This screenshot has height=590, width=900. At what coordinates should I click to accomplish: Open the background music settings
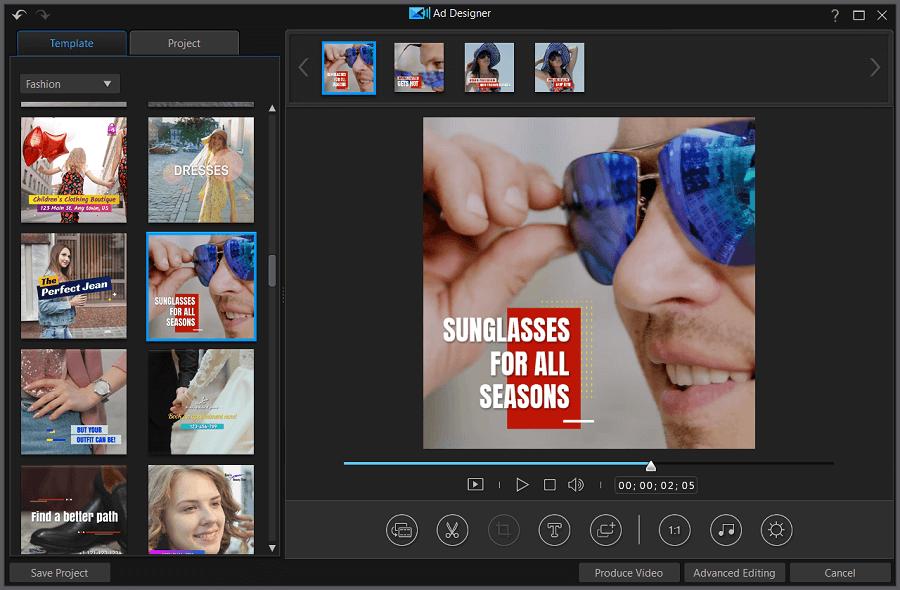point(724,529)
